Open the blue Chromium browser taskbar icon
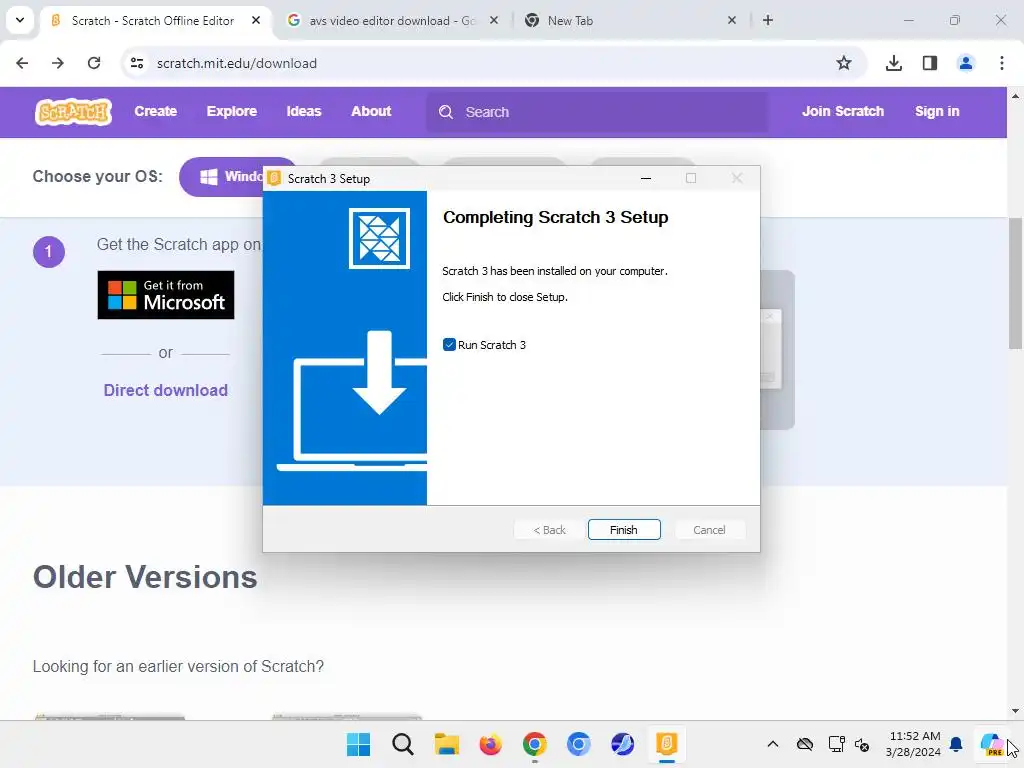1024x768 pixels. point(579,744)
